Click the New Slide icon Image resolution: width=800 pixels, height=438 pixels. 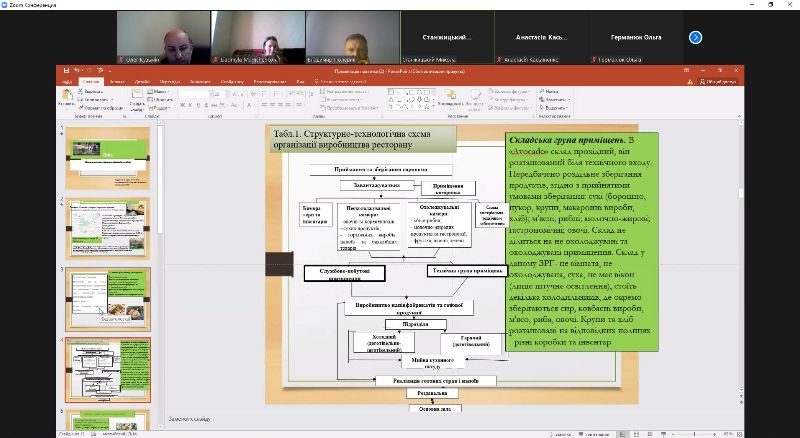tap(137, 94)
